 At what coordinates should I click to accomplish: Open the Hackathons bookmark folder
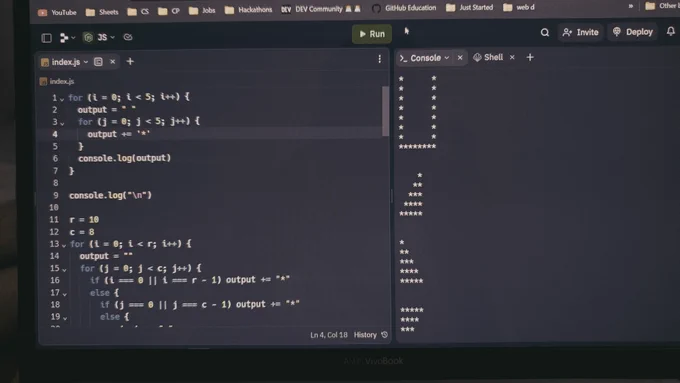click(x=248, y=10)
